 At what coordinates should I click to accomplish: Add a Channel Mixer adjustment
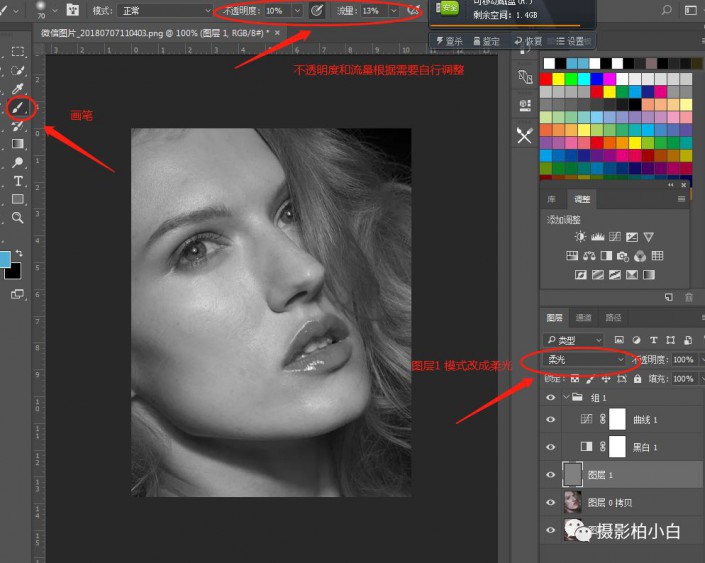pyautogui.click(x=640, y=256)
